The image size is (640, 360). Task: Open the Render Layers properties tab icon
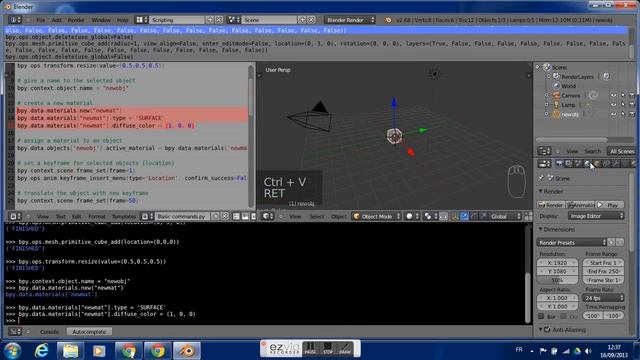569,164
